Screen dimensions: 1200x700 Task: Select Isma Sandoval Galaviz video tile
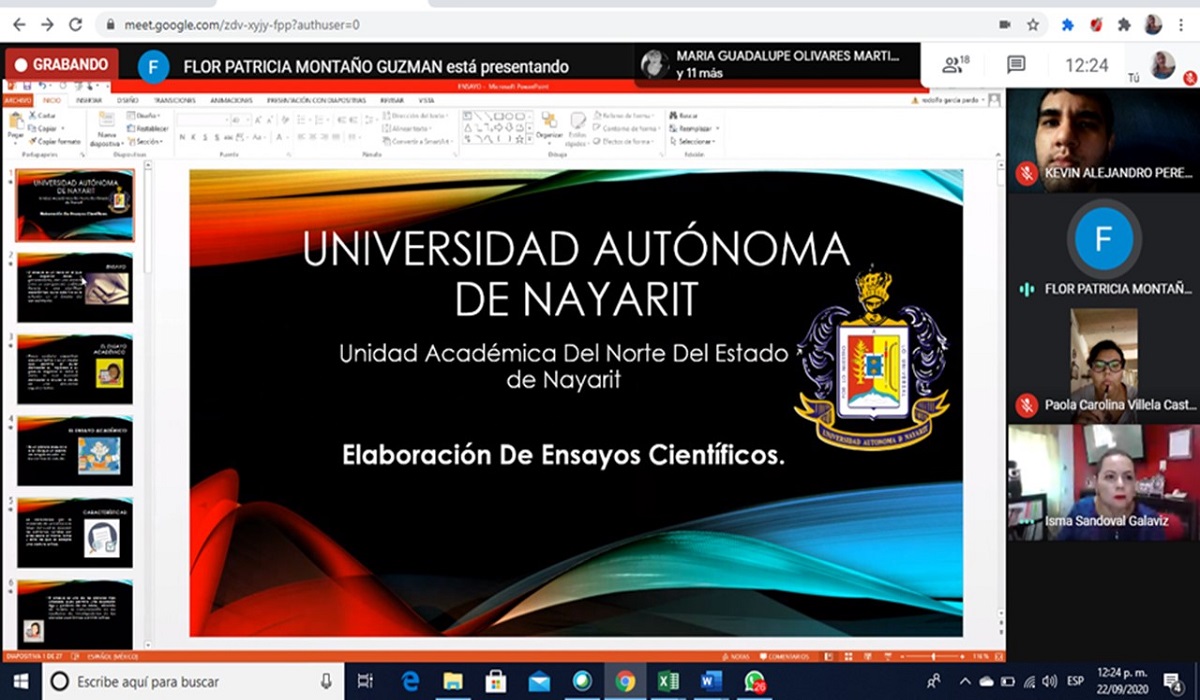pos(1103,483)
